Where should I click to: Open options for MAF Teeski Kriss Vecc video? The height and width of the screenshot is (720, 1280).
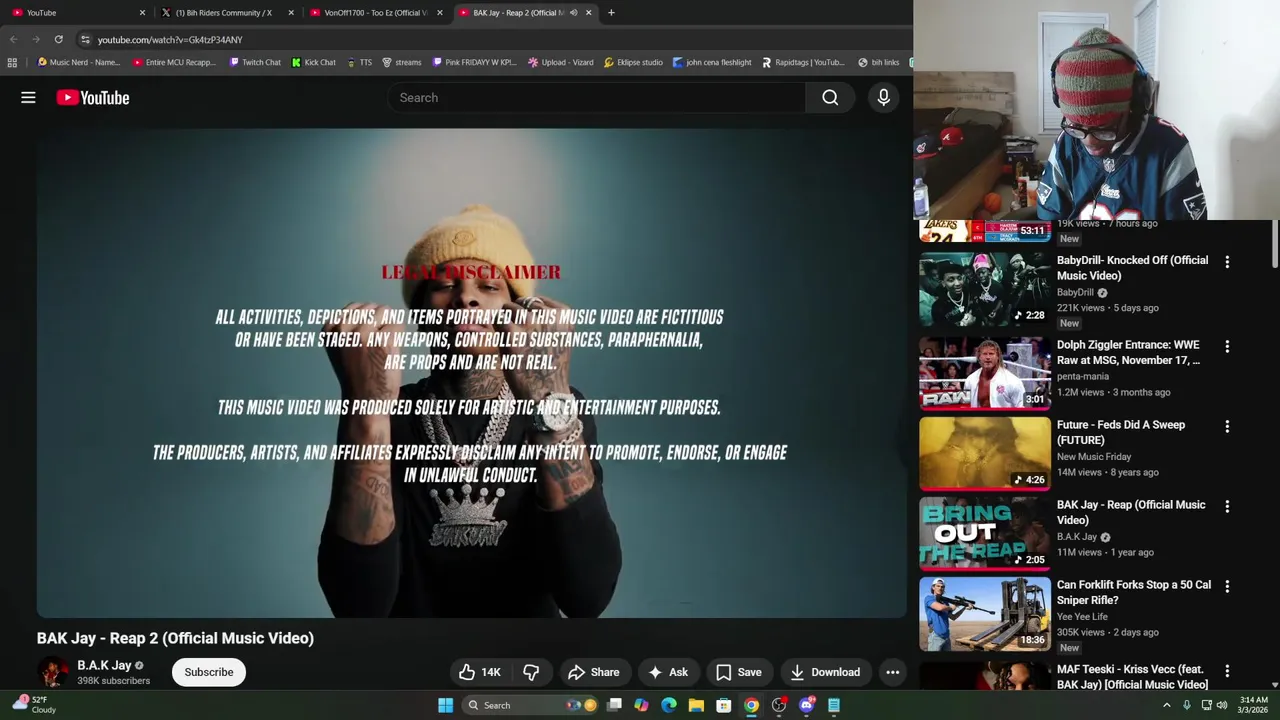click(1227, 670)
